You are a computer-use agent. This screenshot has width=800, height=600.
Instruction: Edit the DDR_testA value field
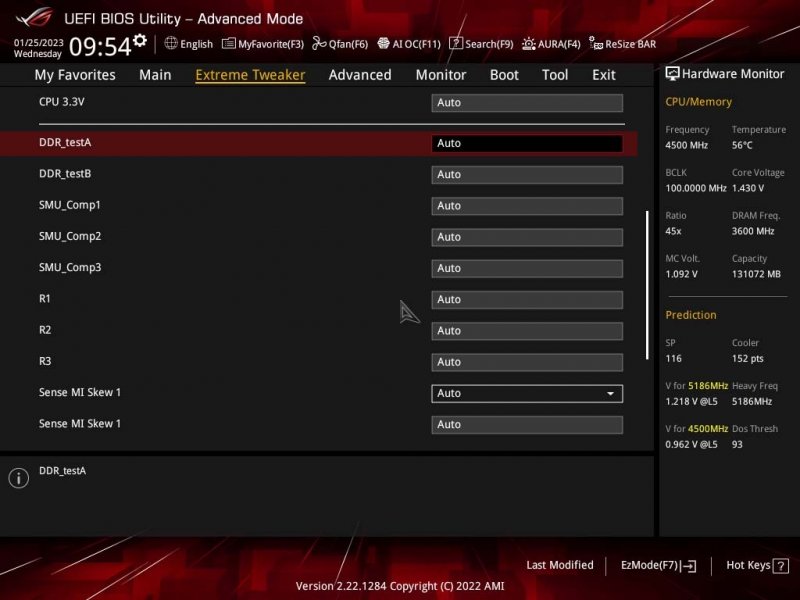(x=527, y=143)
